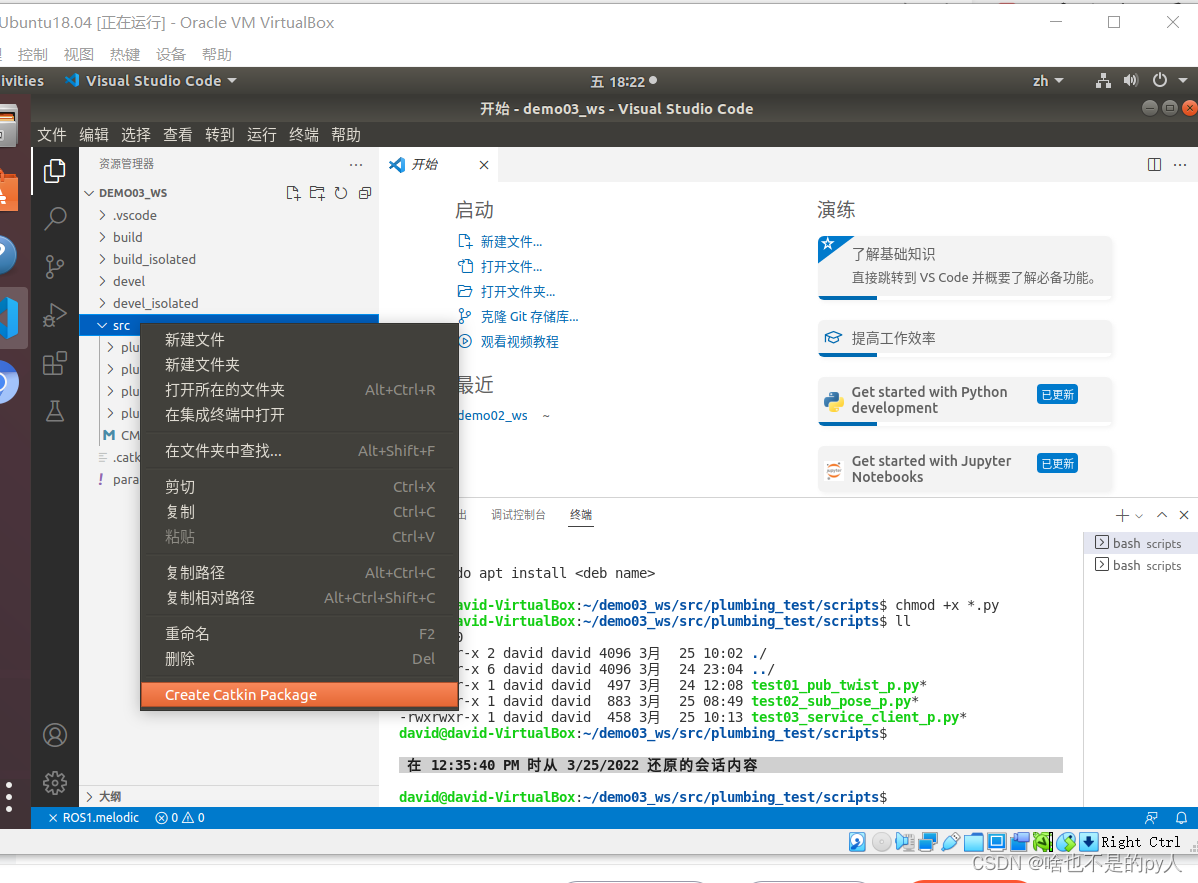
Task: Click the New File icon in DEMO03_WS header
Action: click(x=293, y=192)
